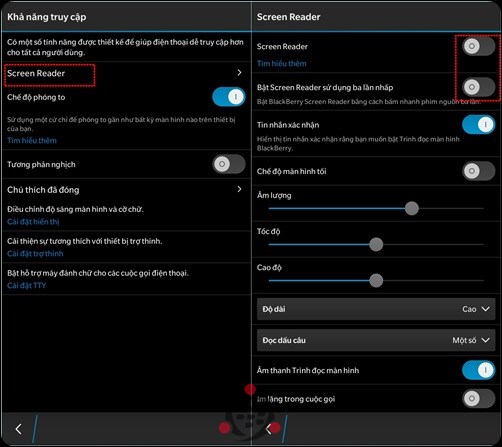Image resolution: width=502 pixels, height=447 pixels.
Task: Turn off Âm thanh Trình đọc màn hình
Action: click(479, 370)
